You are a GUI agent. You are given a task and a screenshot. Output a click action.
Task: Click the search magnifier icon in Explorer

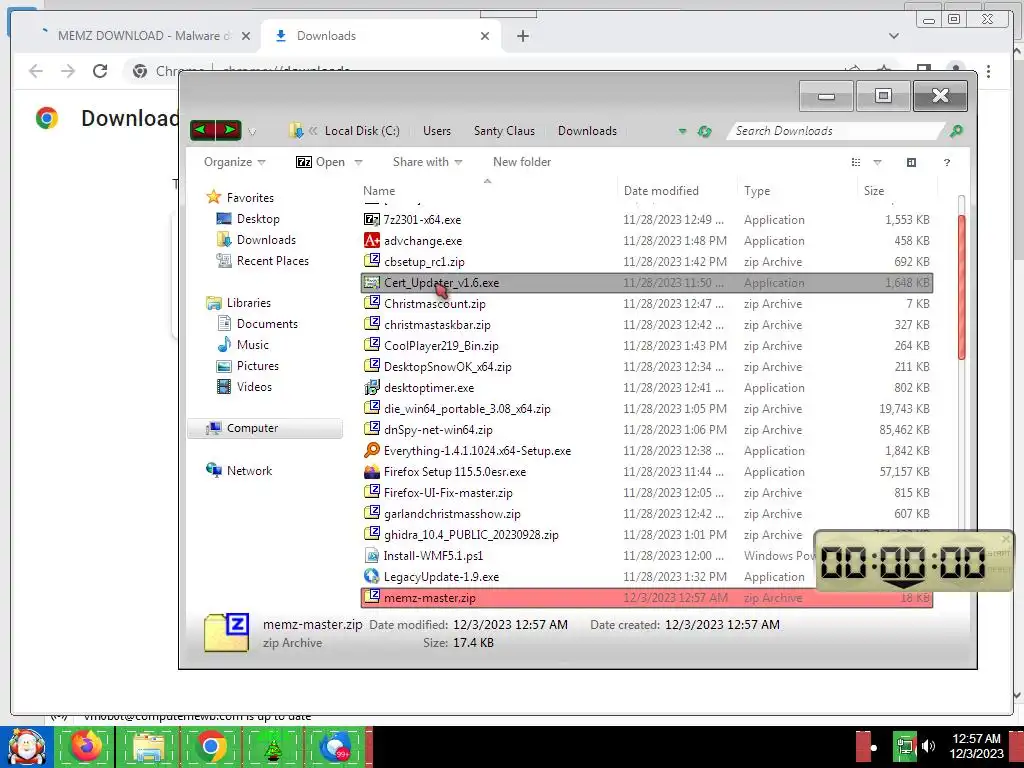point(956,131)
